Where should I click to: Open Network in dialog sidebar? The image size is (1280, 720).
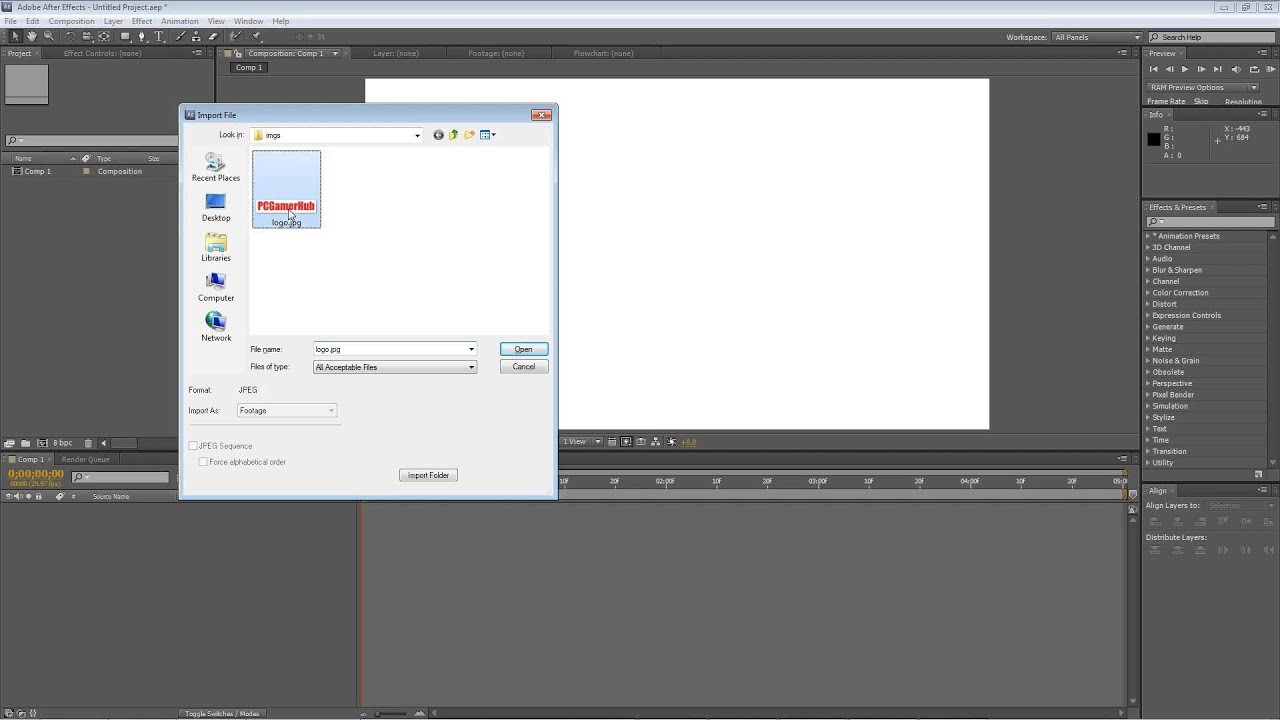pyautogui.click(x=216, y=328)
